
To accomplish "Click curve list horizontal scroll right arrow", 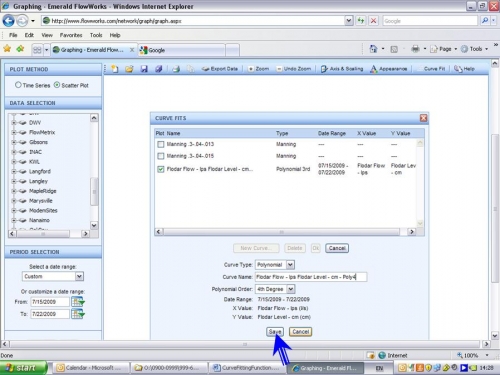I will point(412,232).
